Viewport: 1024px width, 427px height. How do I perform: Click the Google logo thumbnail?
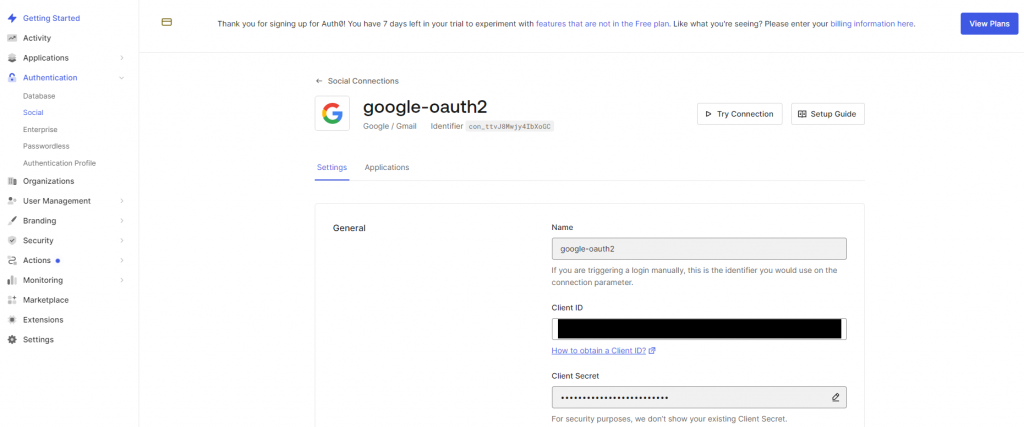[332, 114]
